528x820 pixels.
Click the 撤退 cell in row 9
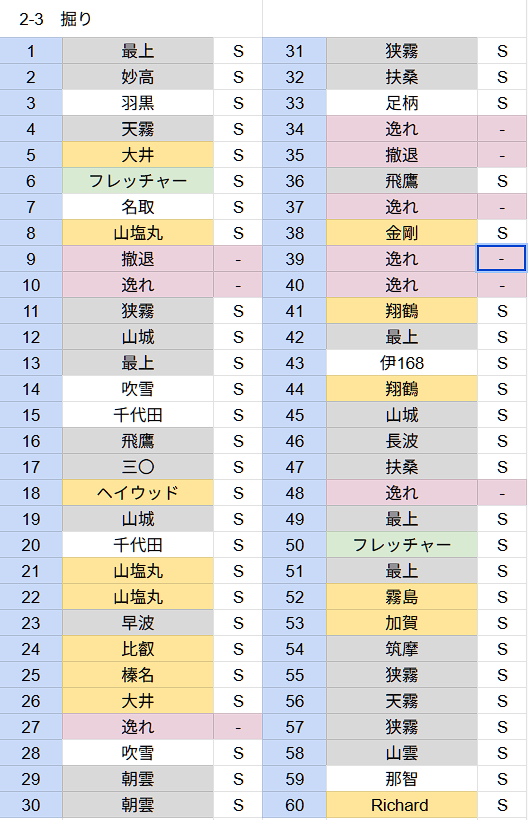coord(138,259)
